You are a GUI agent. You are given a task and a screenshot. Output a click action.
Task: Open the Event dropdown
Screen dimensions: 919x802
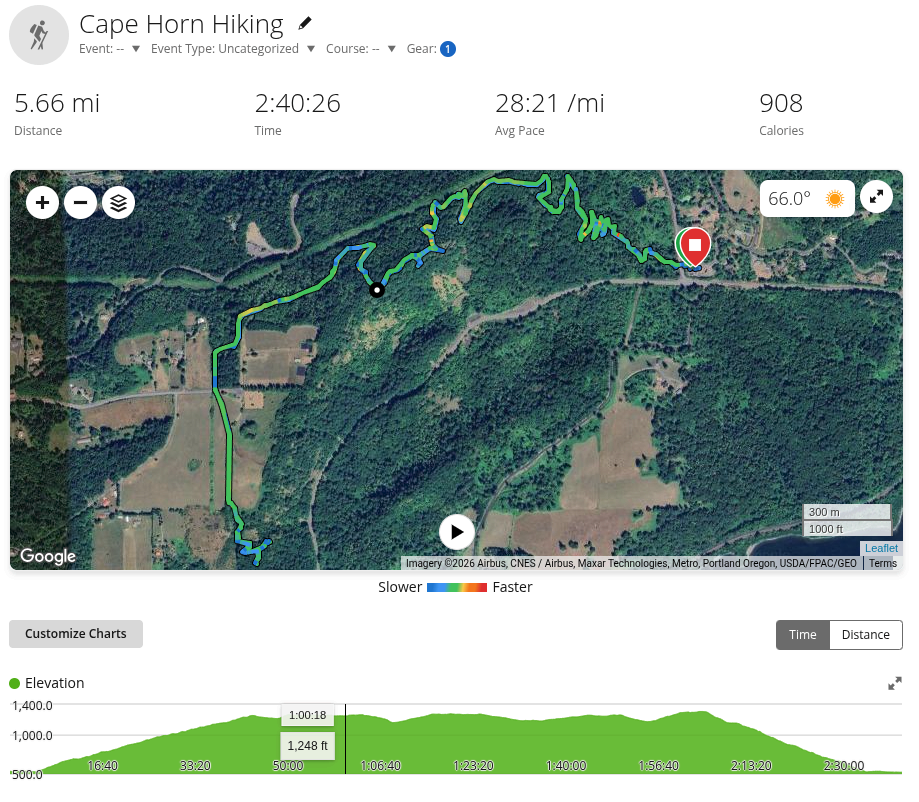(x=110, y=49)
